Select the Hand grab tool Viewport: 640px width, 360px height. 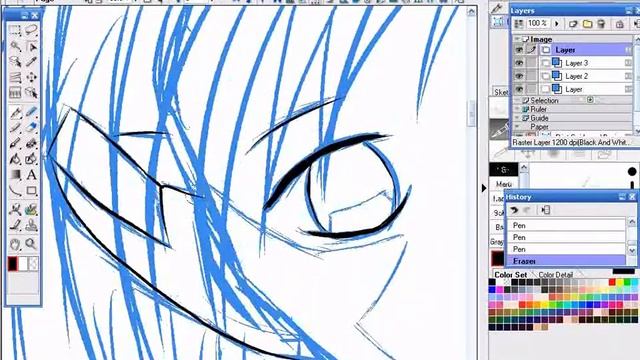(x=15, y=244)
